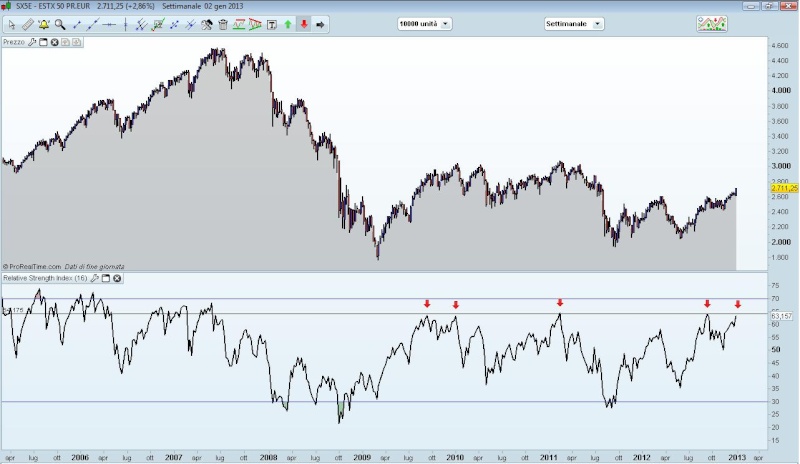This screenshot has width=800, height=464.
Task: Click the 2008 label on time axis
Action: pos(268,457)
